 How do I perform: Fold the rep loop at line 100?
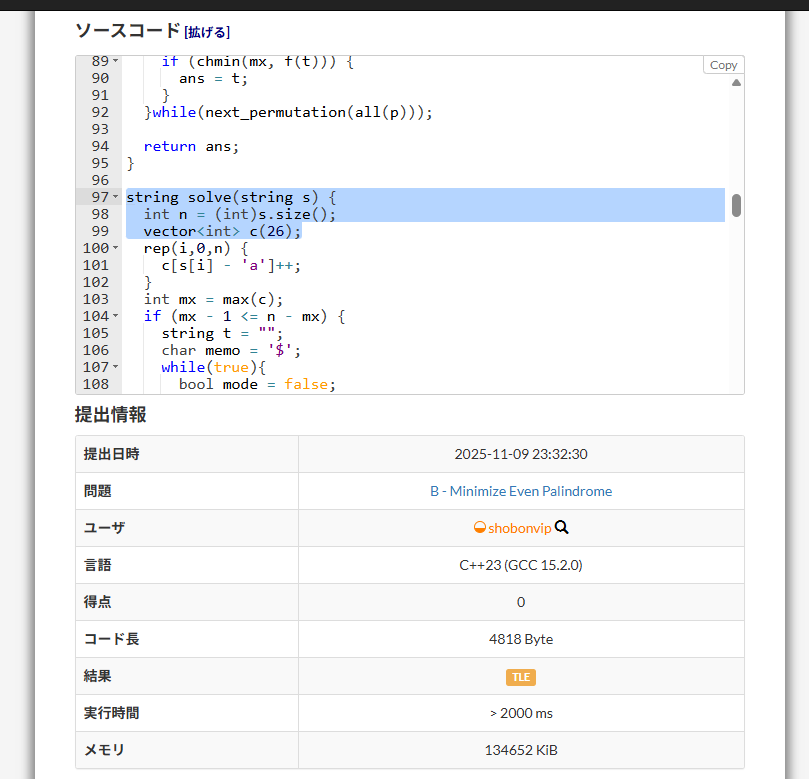click(116, 248)
